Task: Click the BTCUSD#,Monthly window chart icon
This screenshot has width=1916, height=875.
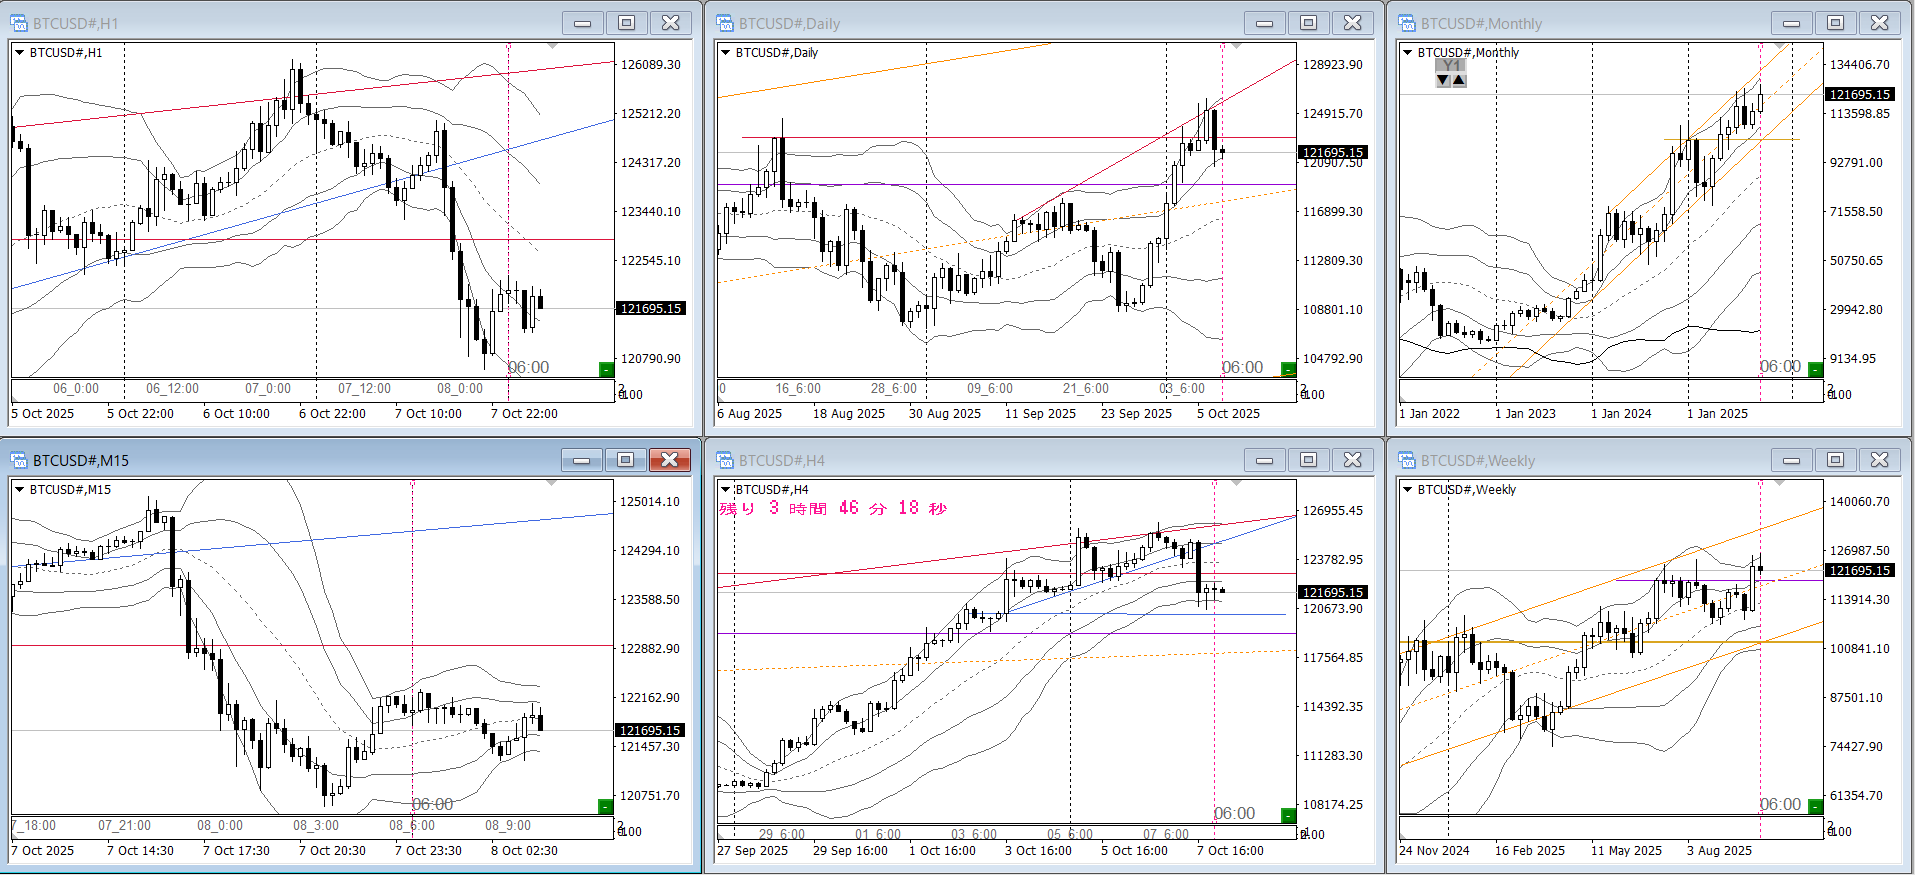Action: [1407, 23]
